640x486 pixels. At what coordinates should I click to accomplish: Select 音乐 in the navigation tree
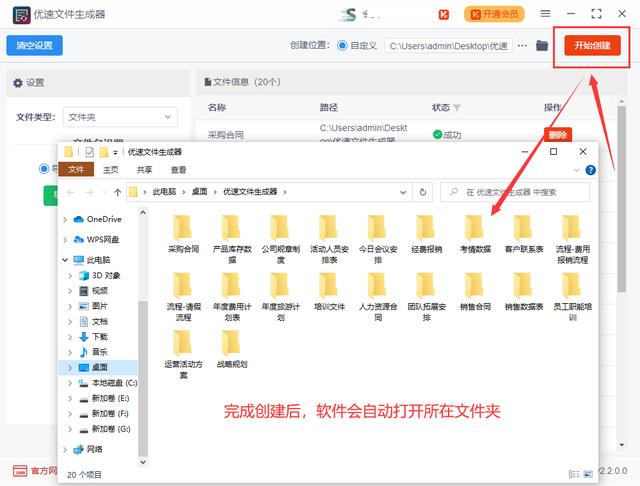click(x=100, y=352)
